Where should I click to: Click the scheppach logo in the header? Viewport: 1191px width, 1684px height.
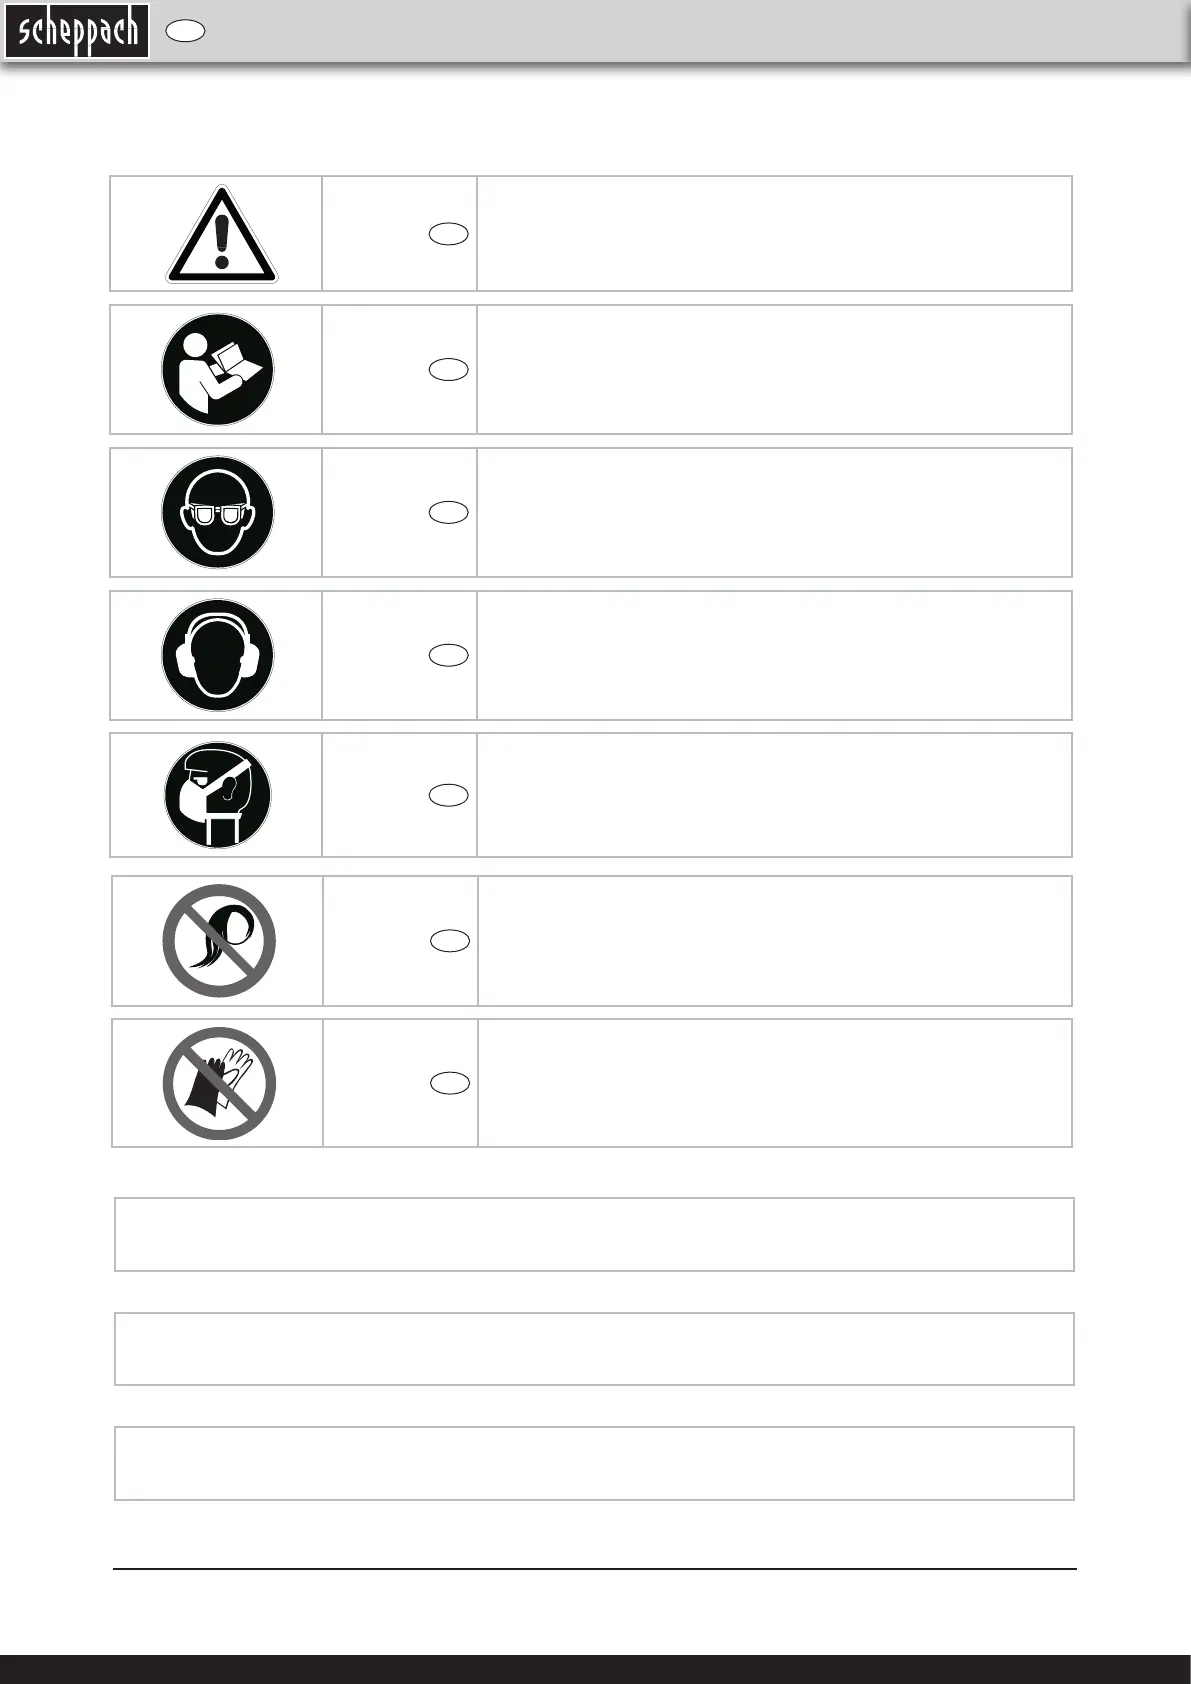[77, 32]
